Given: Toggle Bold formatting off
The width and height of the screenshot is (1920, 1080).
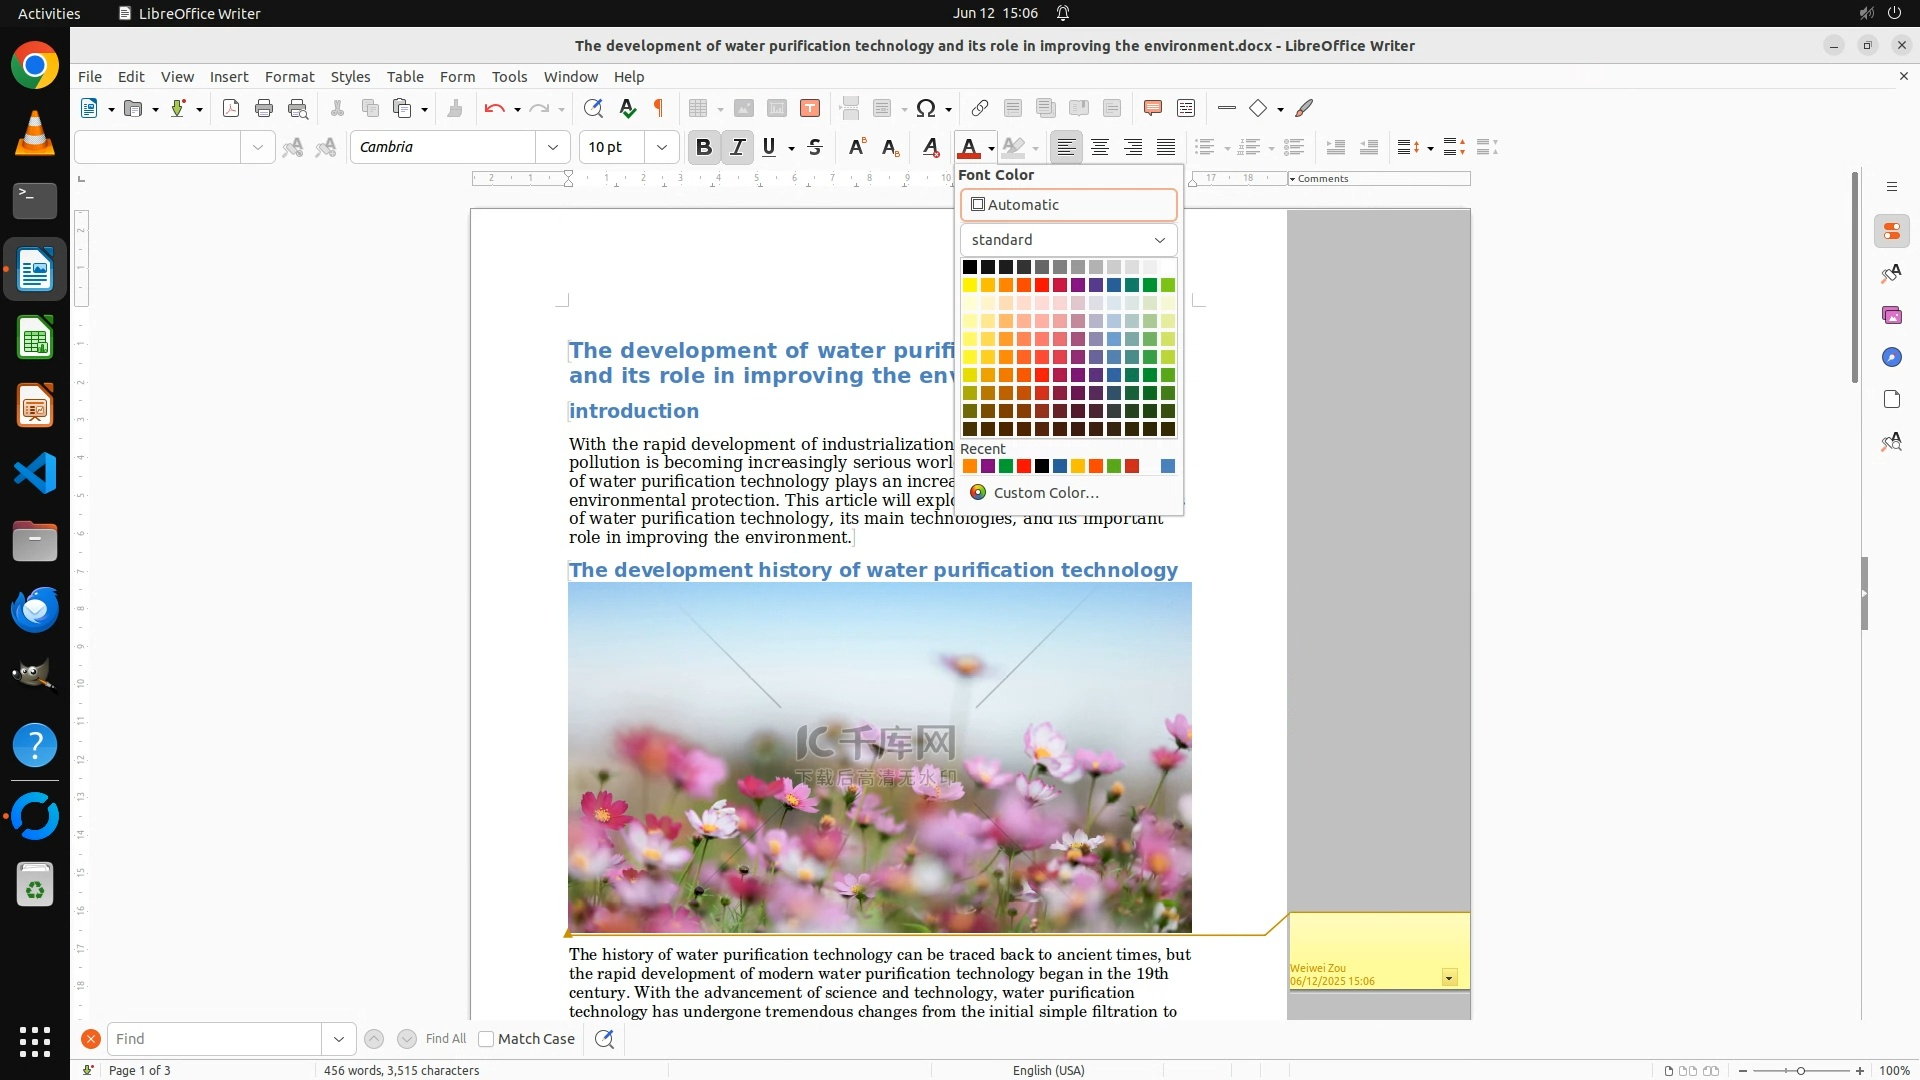Looking at the screenshot, I should tap(704, 147).
